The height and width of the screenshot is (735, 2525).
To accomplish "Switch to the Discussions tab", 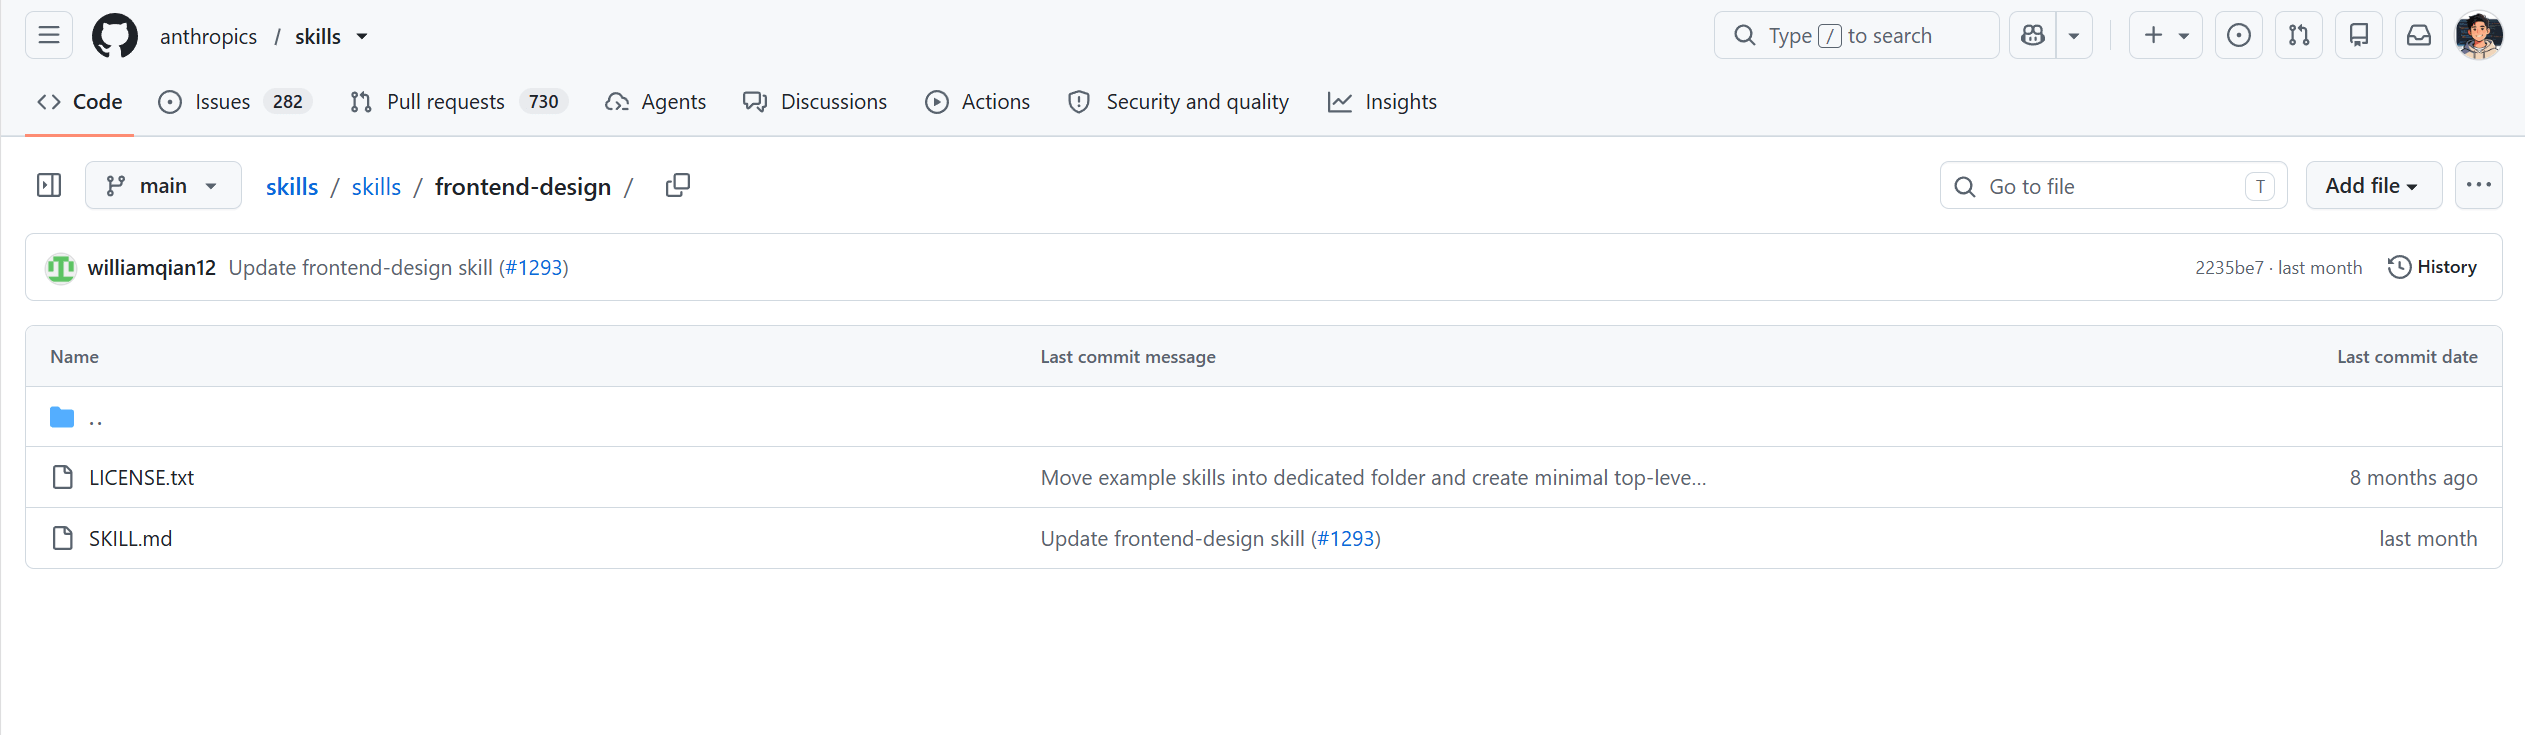I will [815, 102].
